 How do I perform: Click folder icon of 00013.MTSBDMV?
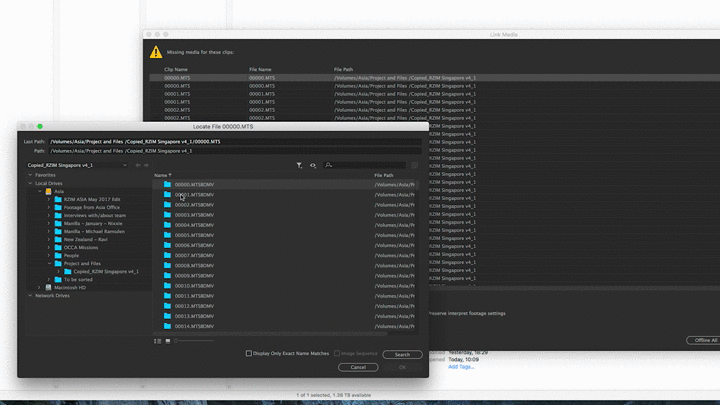167,316
